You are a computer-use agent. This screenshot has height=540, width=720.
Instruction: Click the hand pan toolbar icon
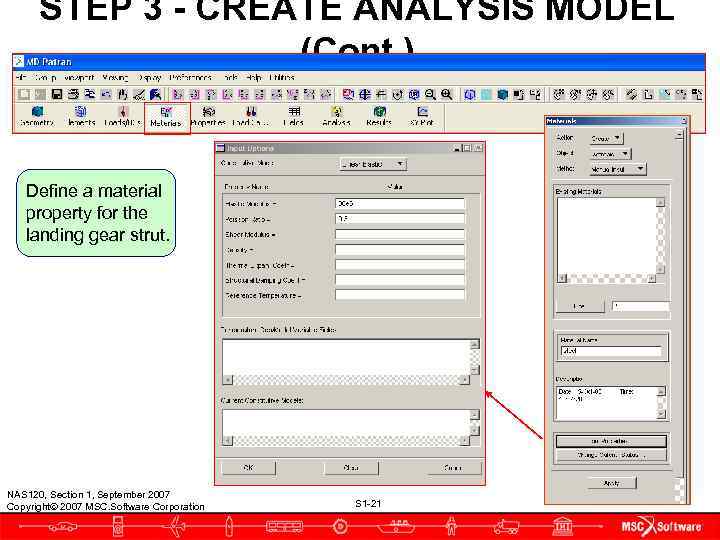tap(122, 95)
